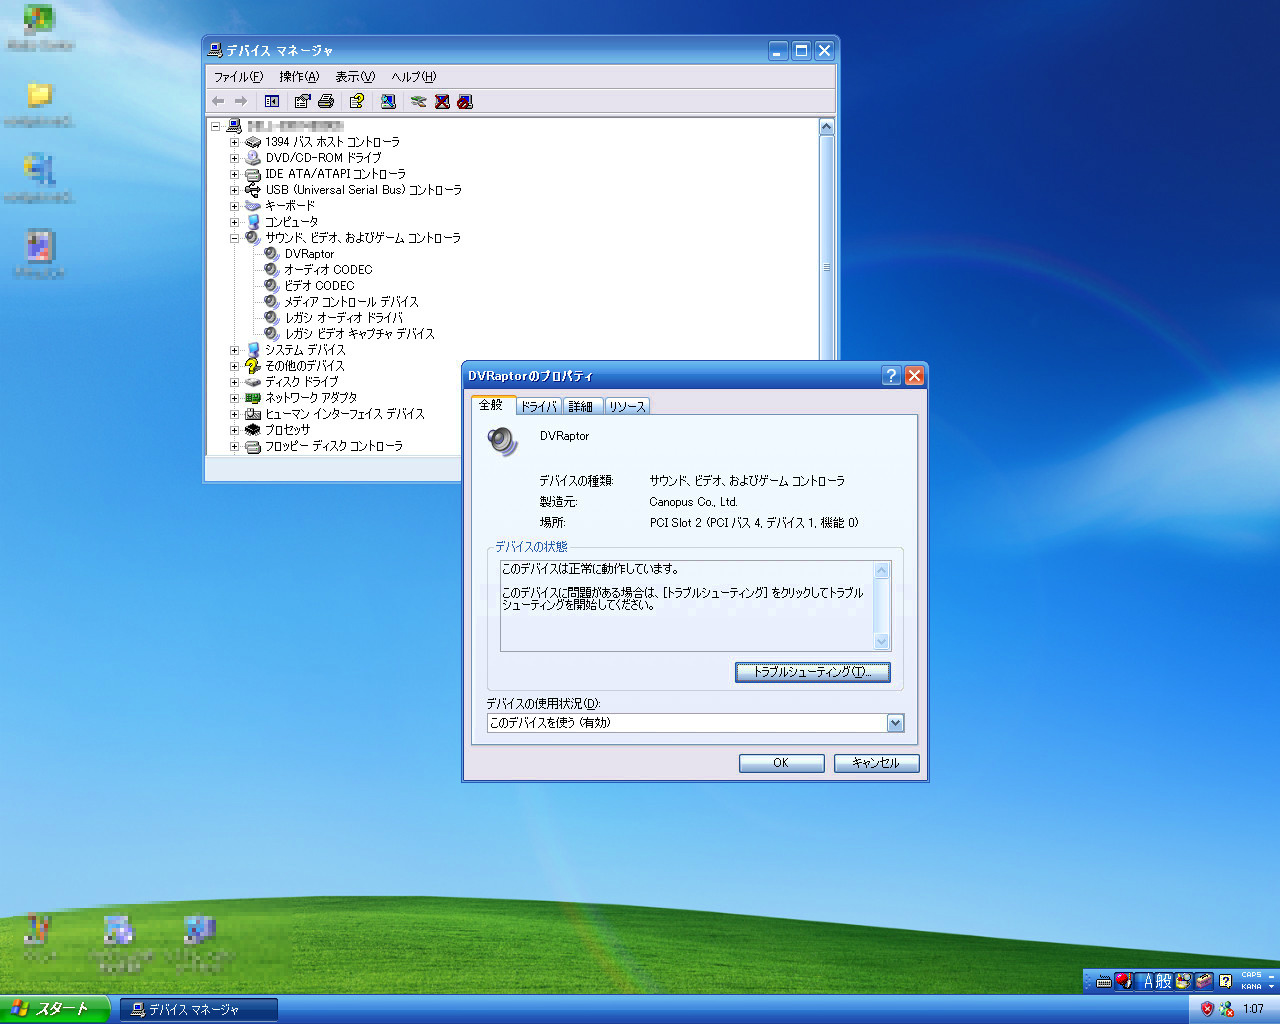Click the デバイス マネージャ taskbar button

[198, 1010]
